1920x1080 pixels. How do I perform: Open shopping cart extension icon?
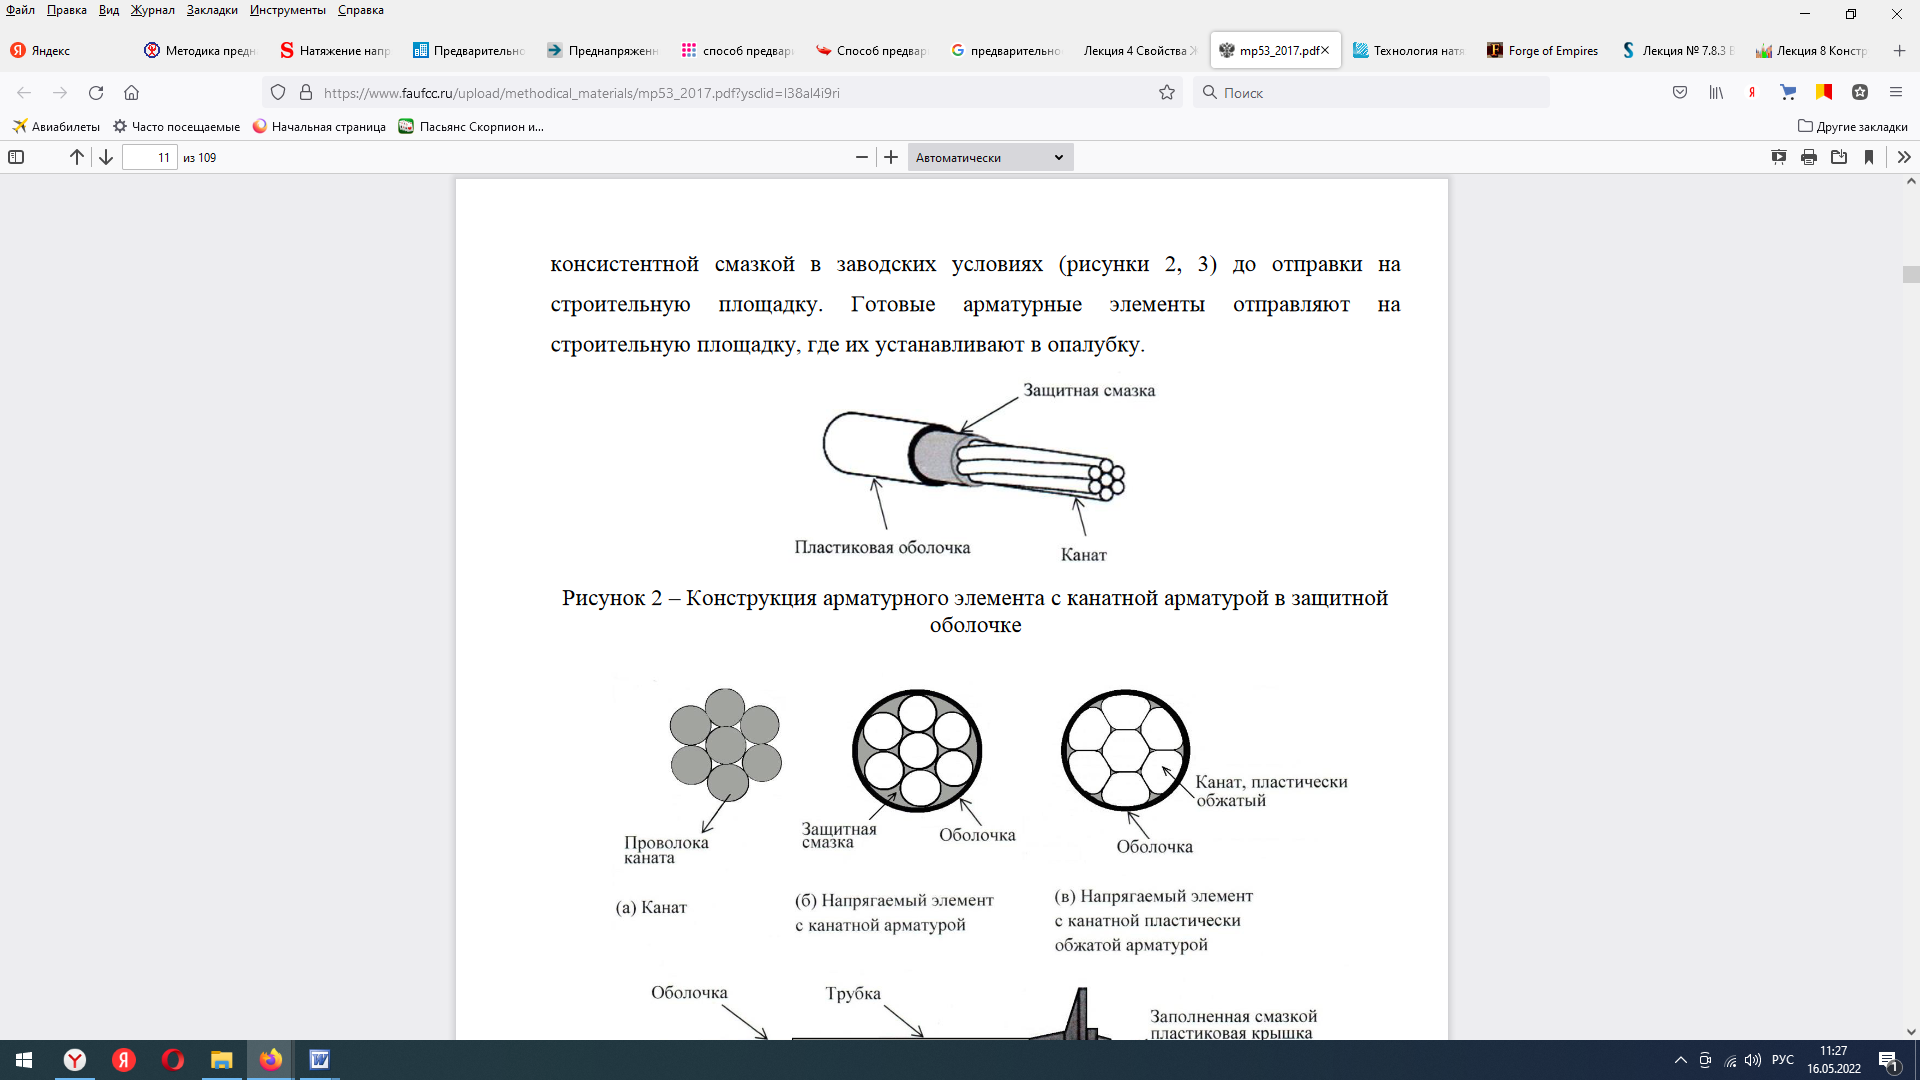[x=1788, y=93]
